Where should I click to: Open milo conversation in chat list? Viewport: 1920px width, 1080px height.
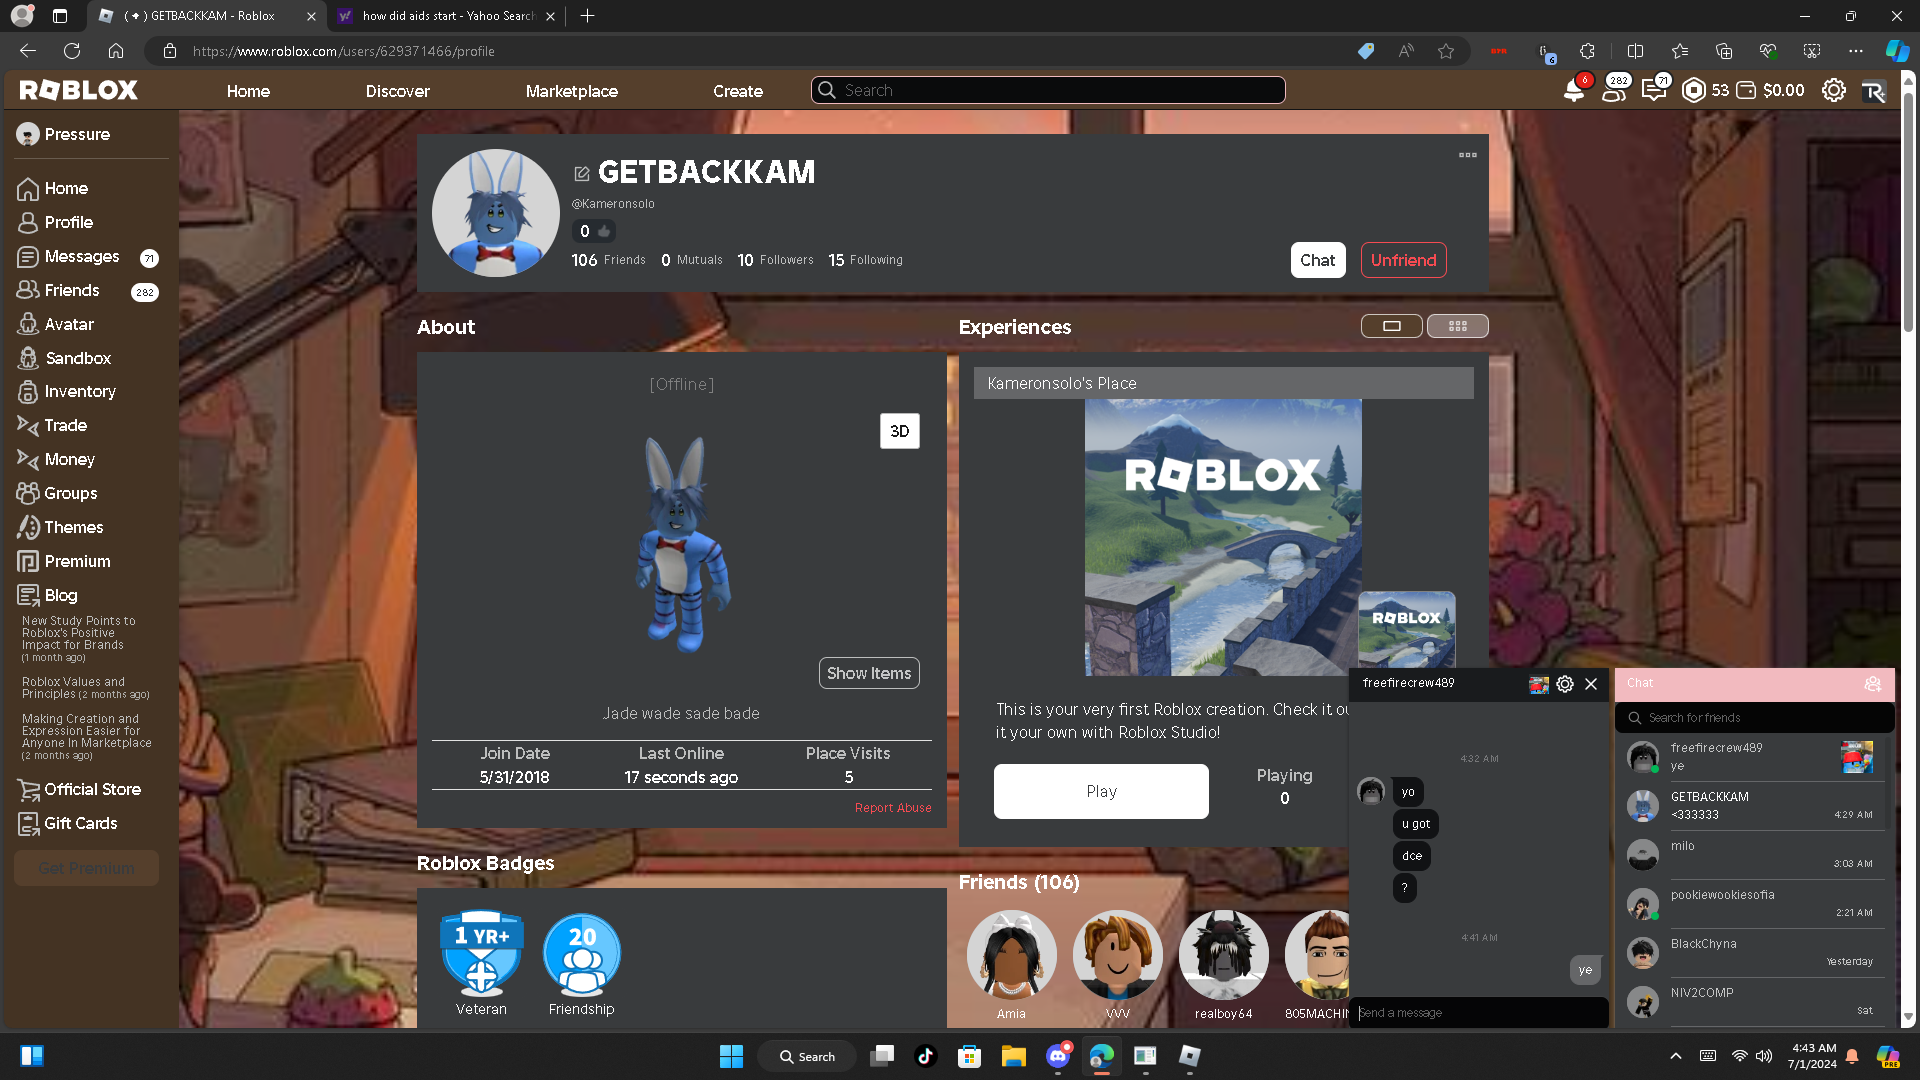point(1754,855)
